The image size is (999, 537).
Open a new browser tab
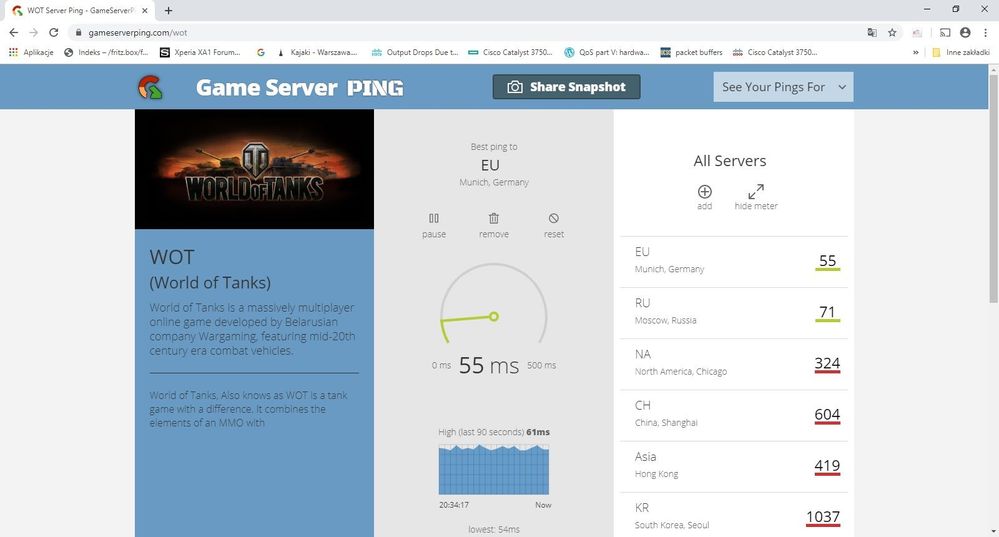[168, 10]
